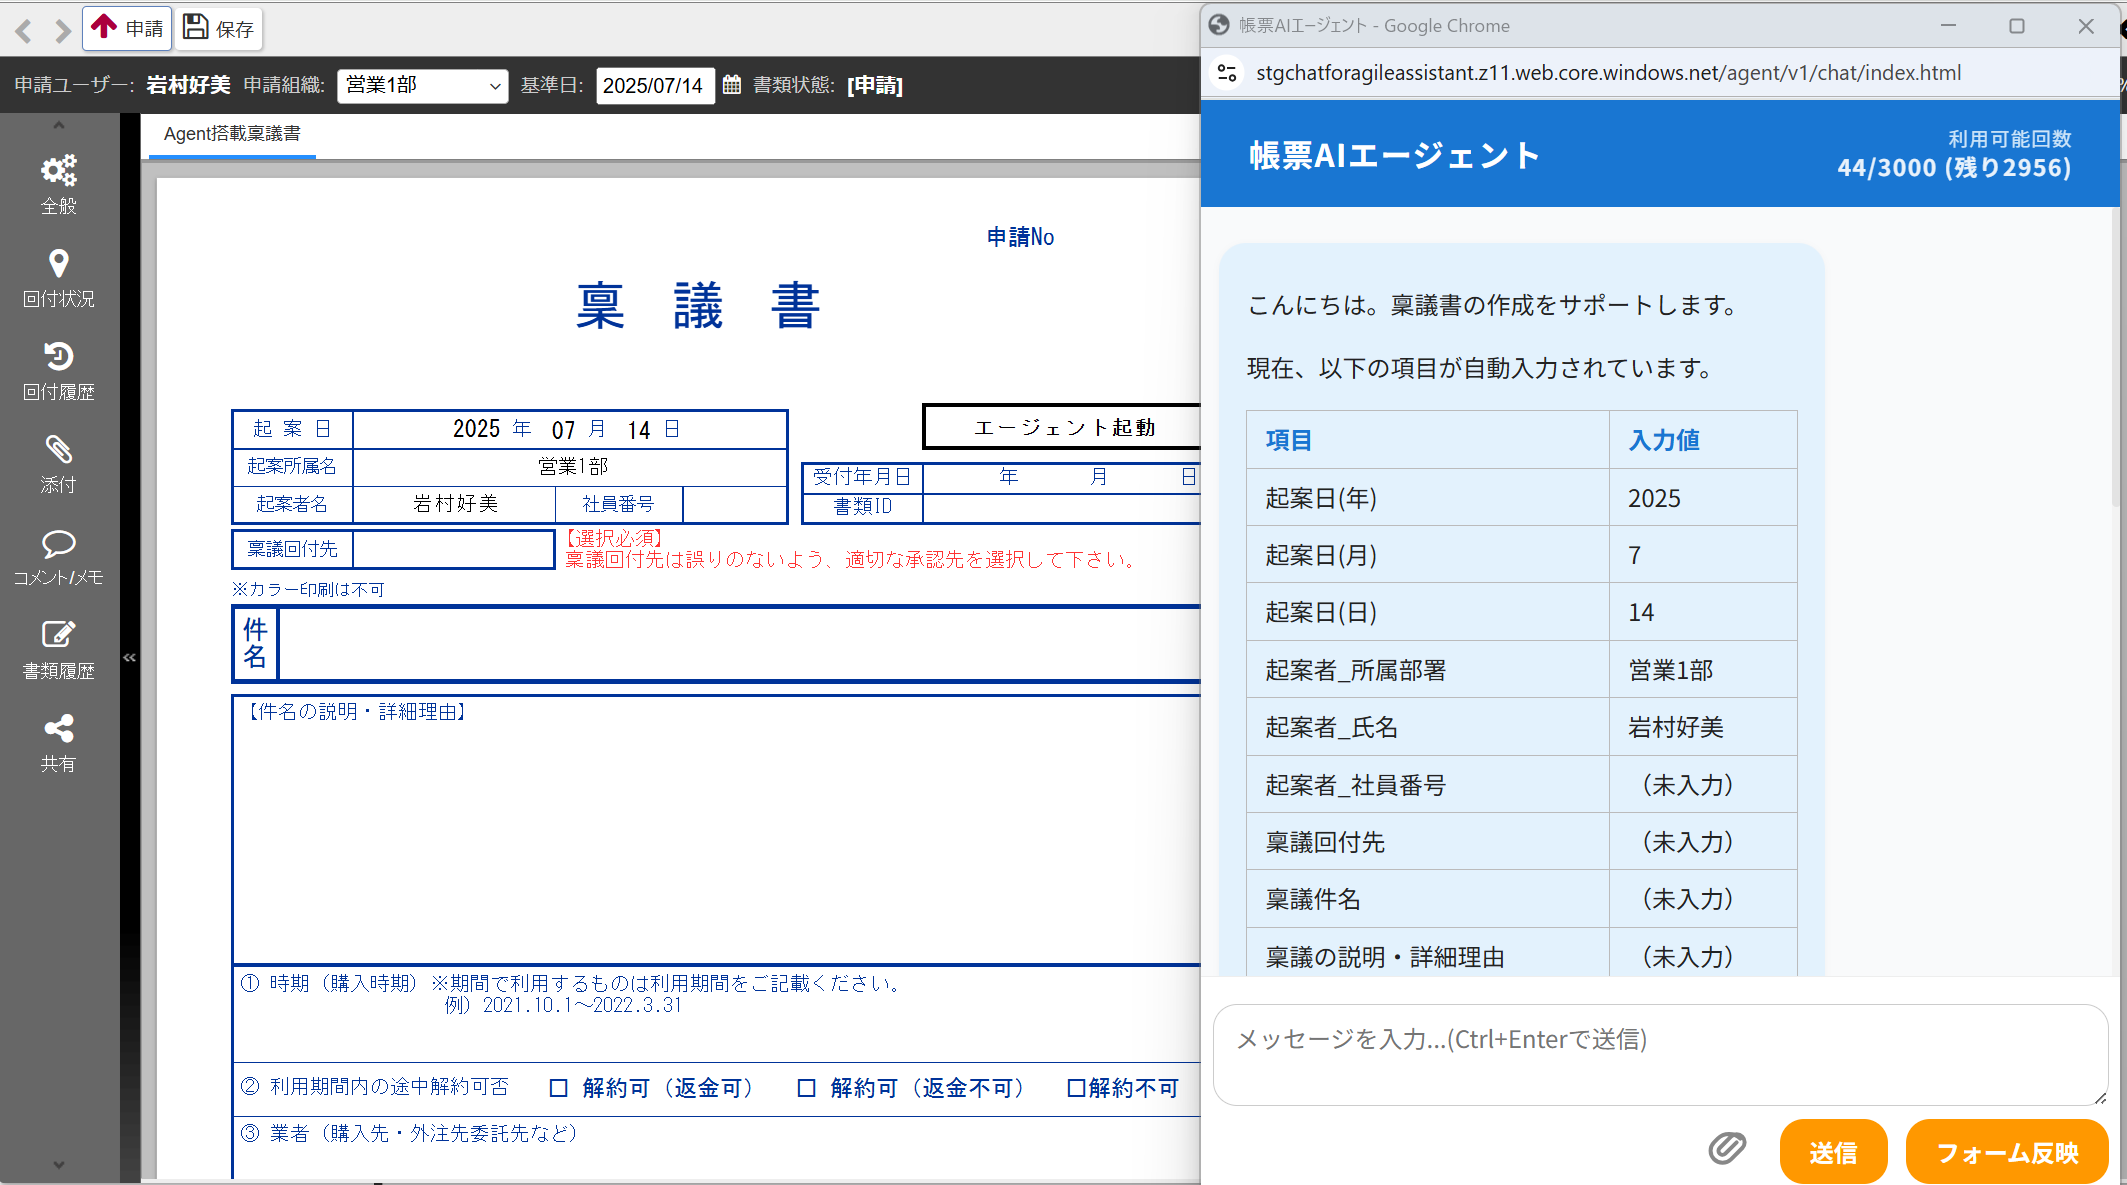Click the フォーム反映 button
The width and height of the screenshot is (2127, 1185).
[x=2007, y=1152]
